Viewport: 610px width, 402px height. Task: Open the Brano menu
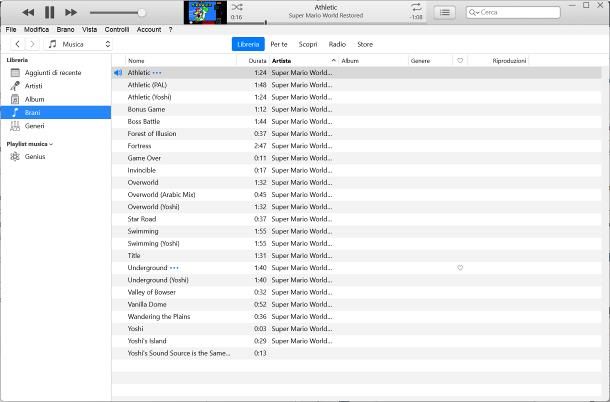click(x=65, y=30)
